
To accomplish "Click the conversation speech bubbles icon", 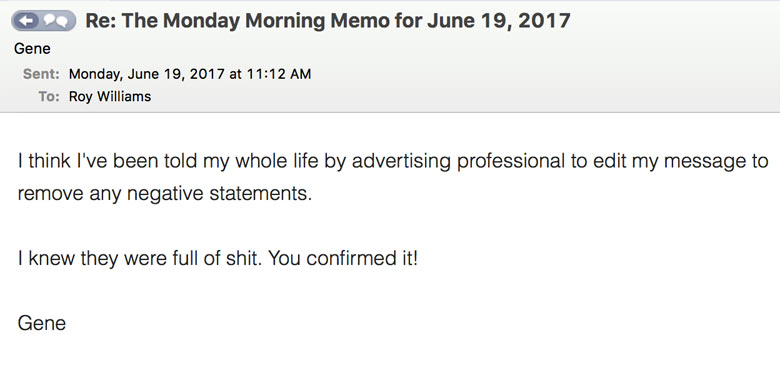I will 55,21.
